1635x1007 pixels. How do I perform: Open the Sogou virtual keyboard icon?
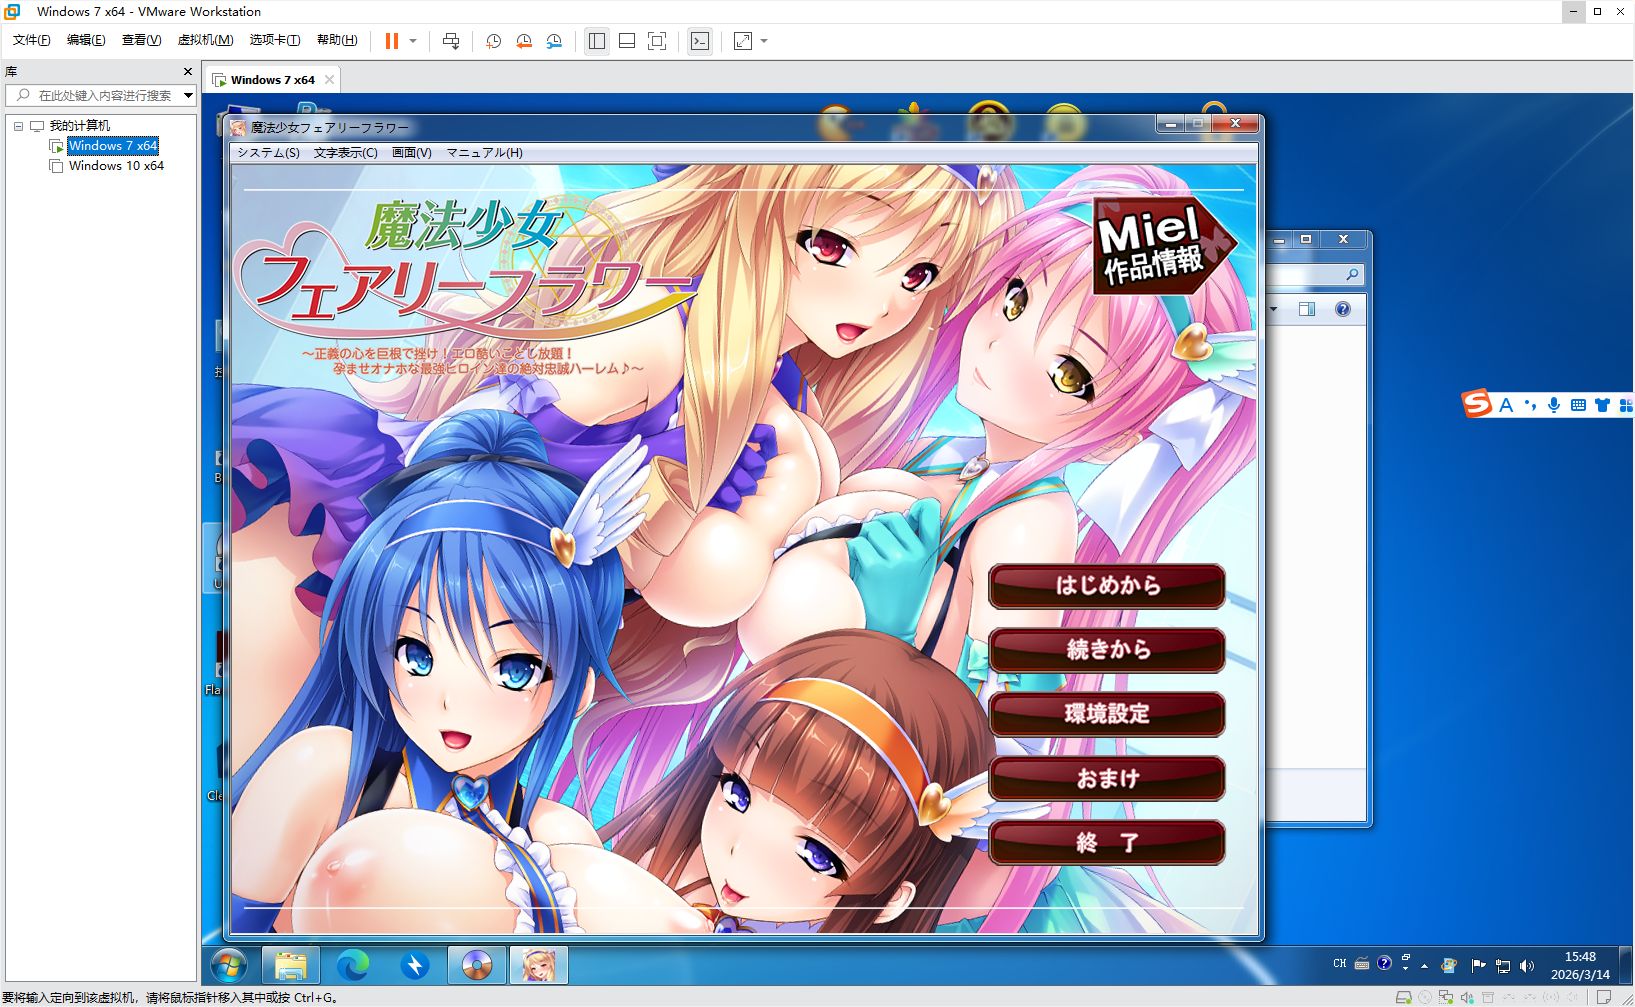[1579, 405]
